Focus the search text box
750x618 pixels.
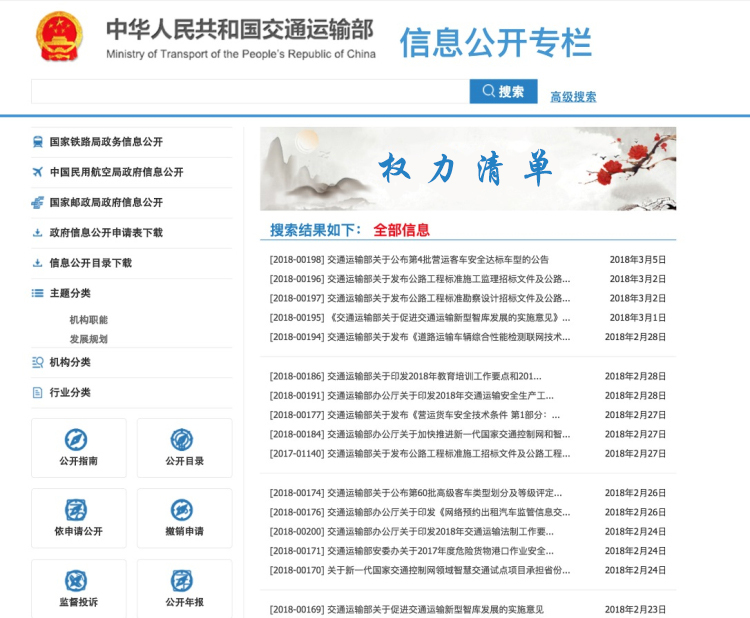pyautogui.click(x=250, y=91)
